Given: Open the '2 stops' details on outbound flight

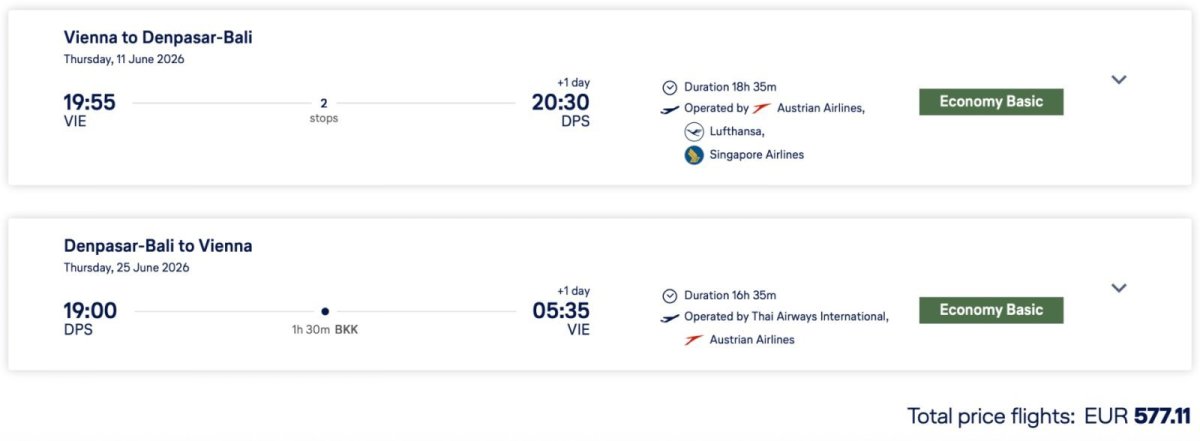Looking at the screenshot, I should (x=323, y=110).
